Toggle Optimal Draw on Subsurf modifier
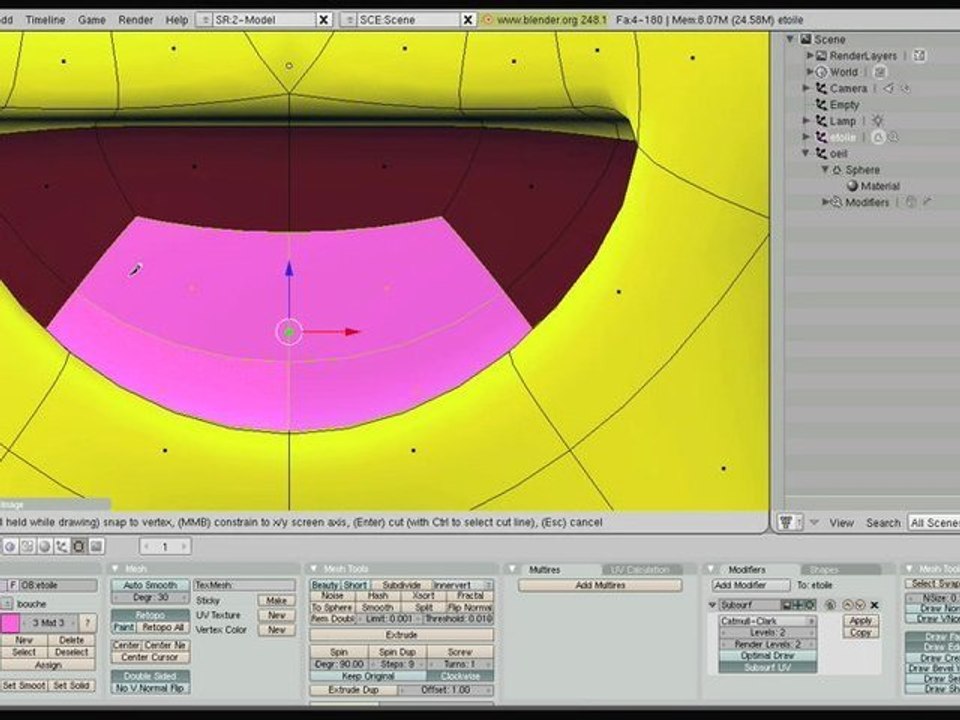This screenshot has width=960, height=720. (767, 656)
